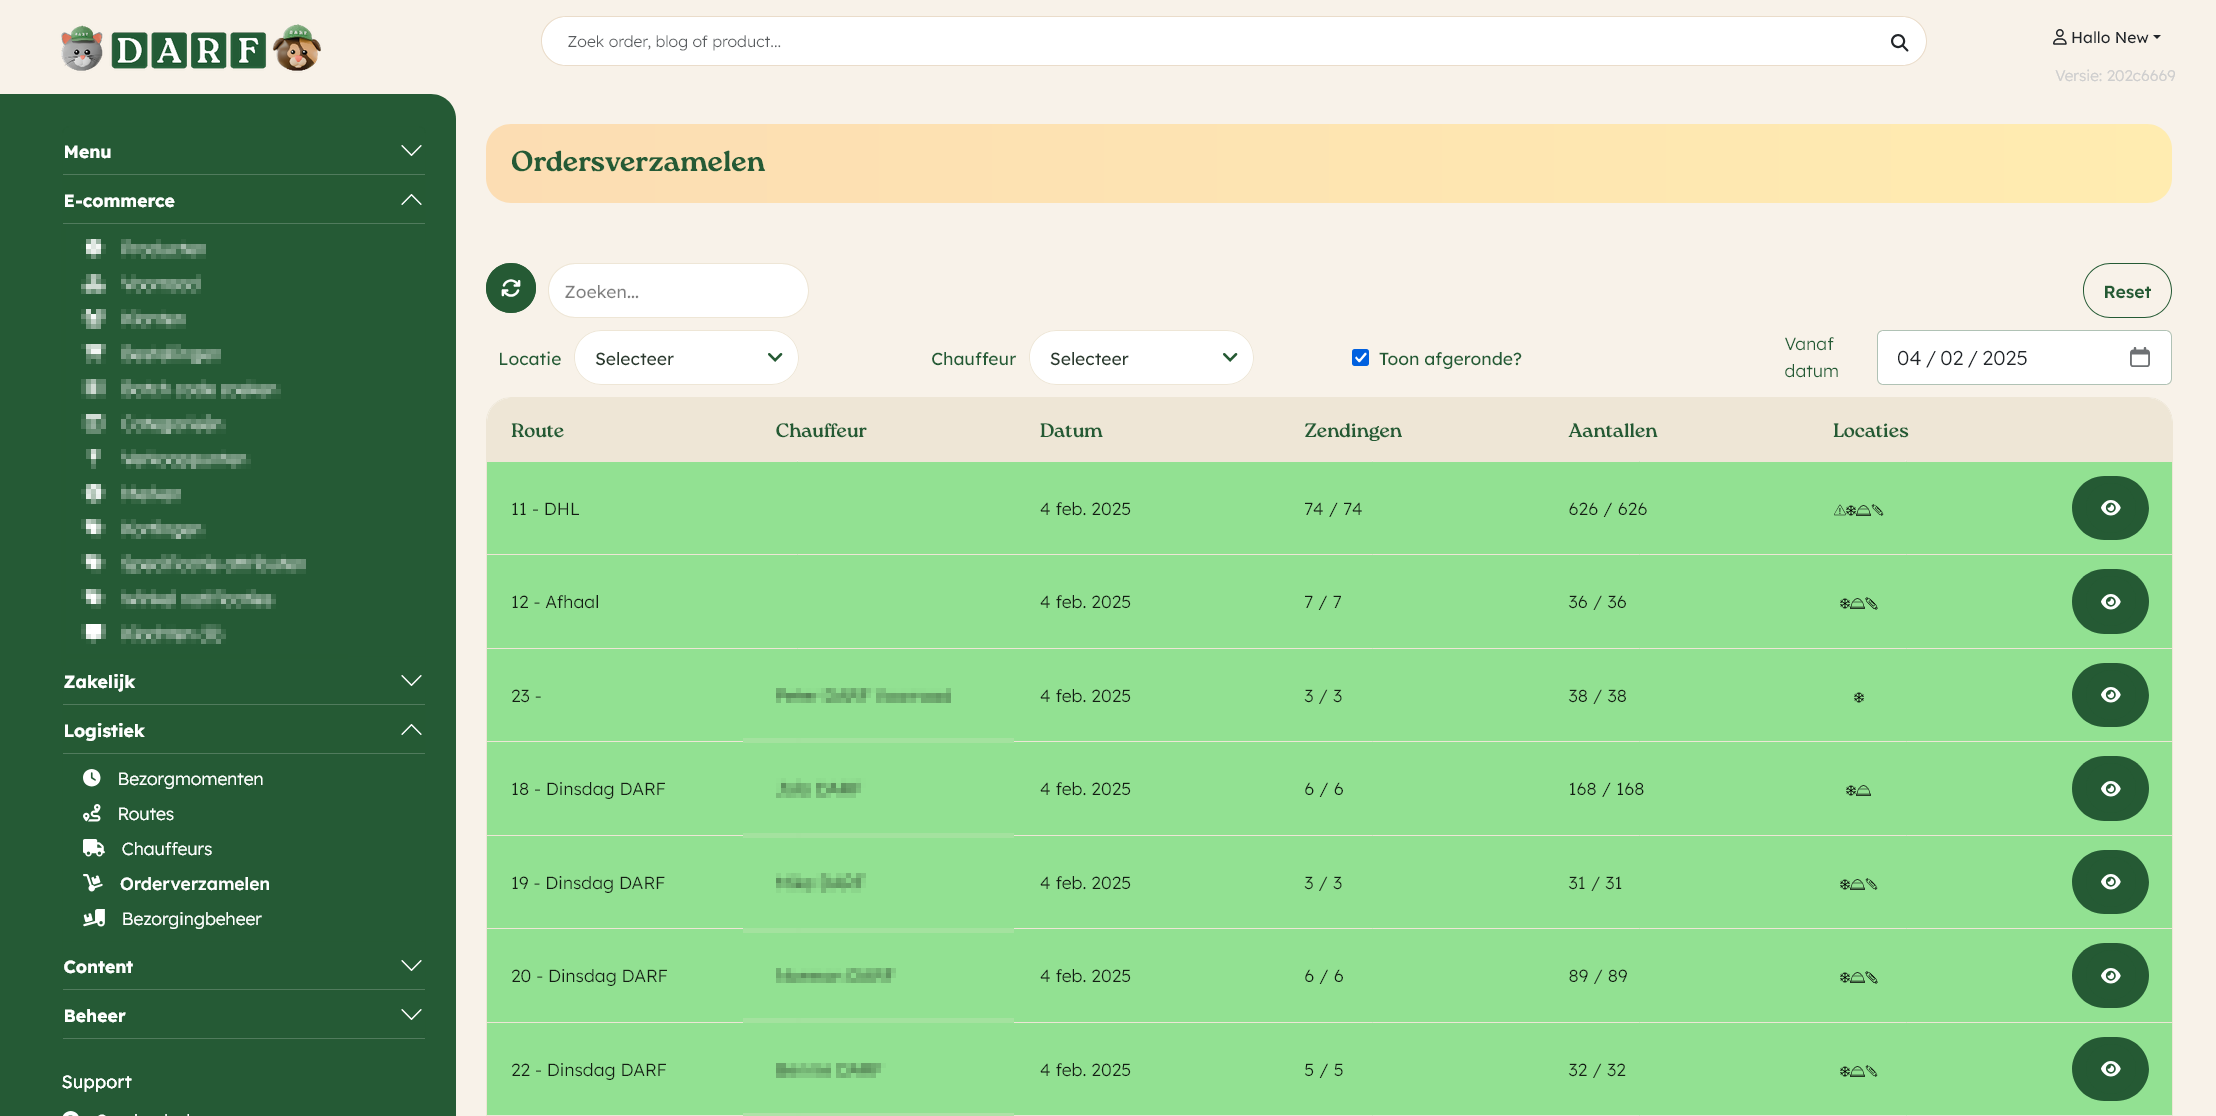Focus the Zoeken table search field
The height and width of the screenshot is (1116, 2216).
pos(678,291)
